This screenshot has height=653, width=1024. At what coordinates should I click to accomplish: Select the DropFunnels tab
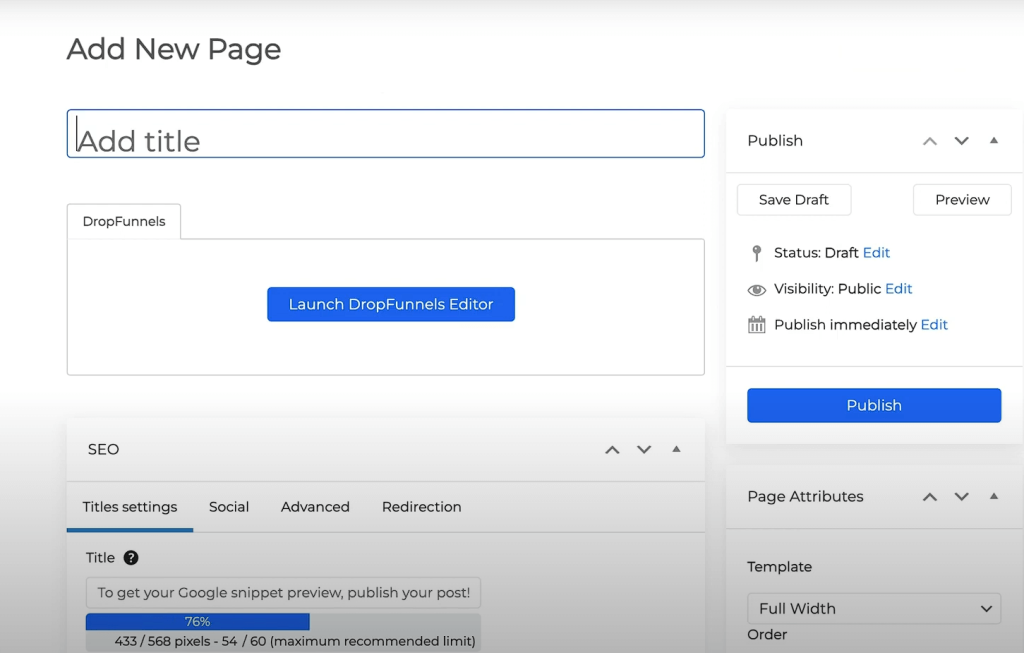[123, 221]
